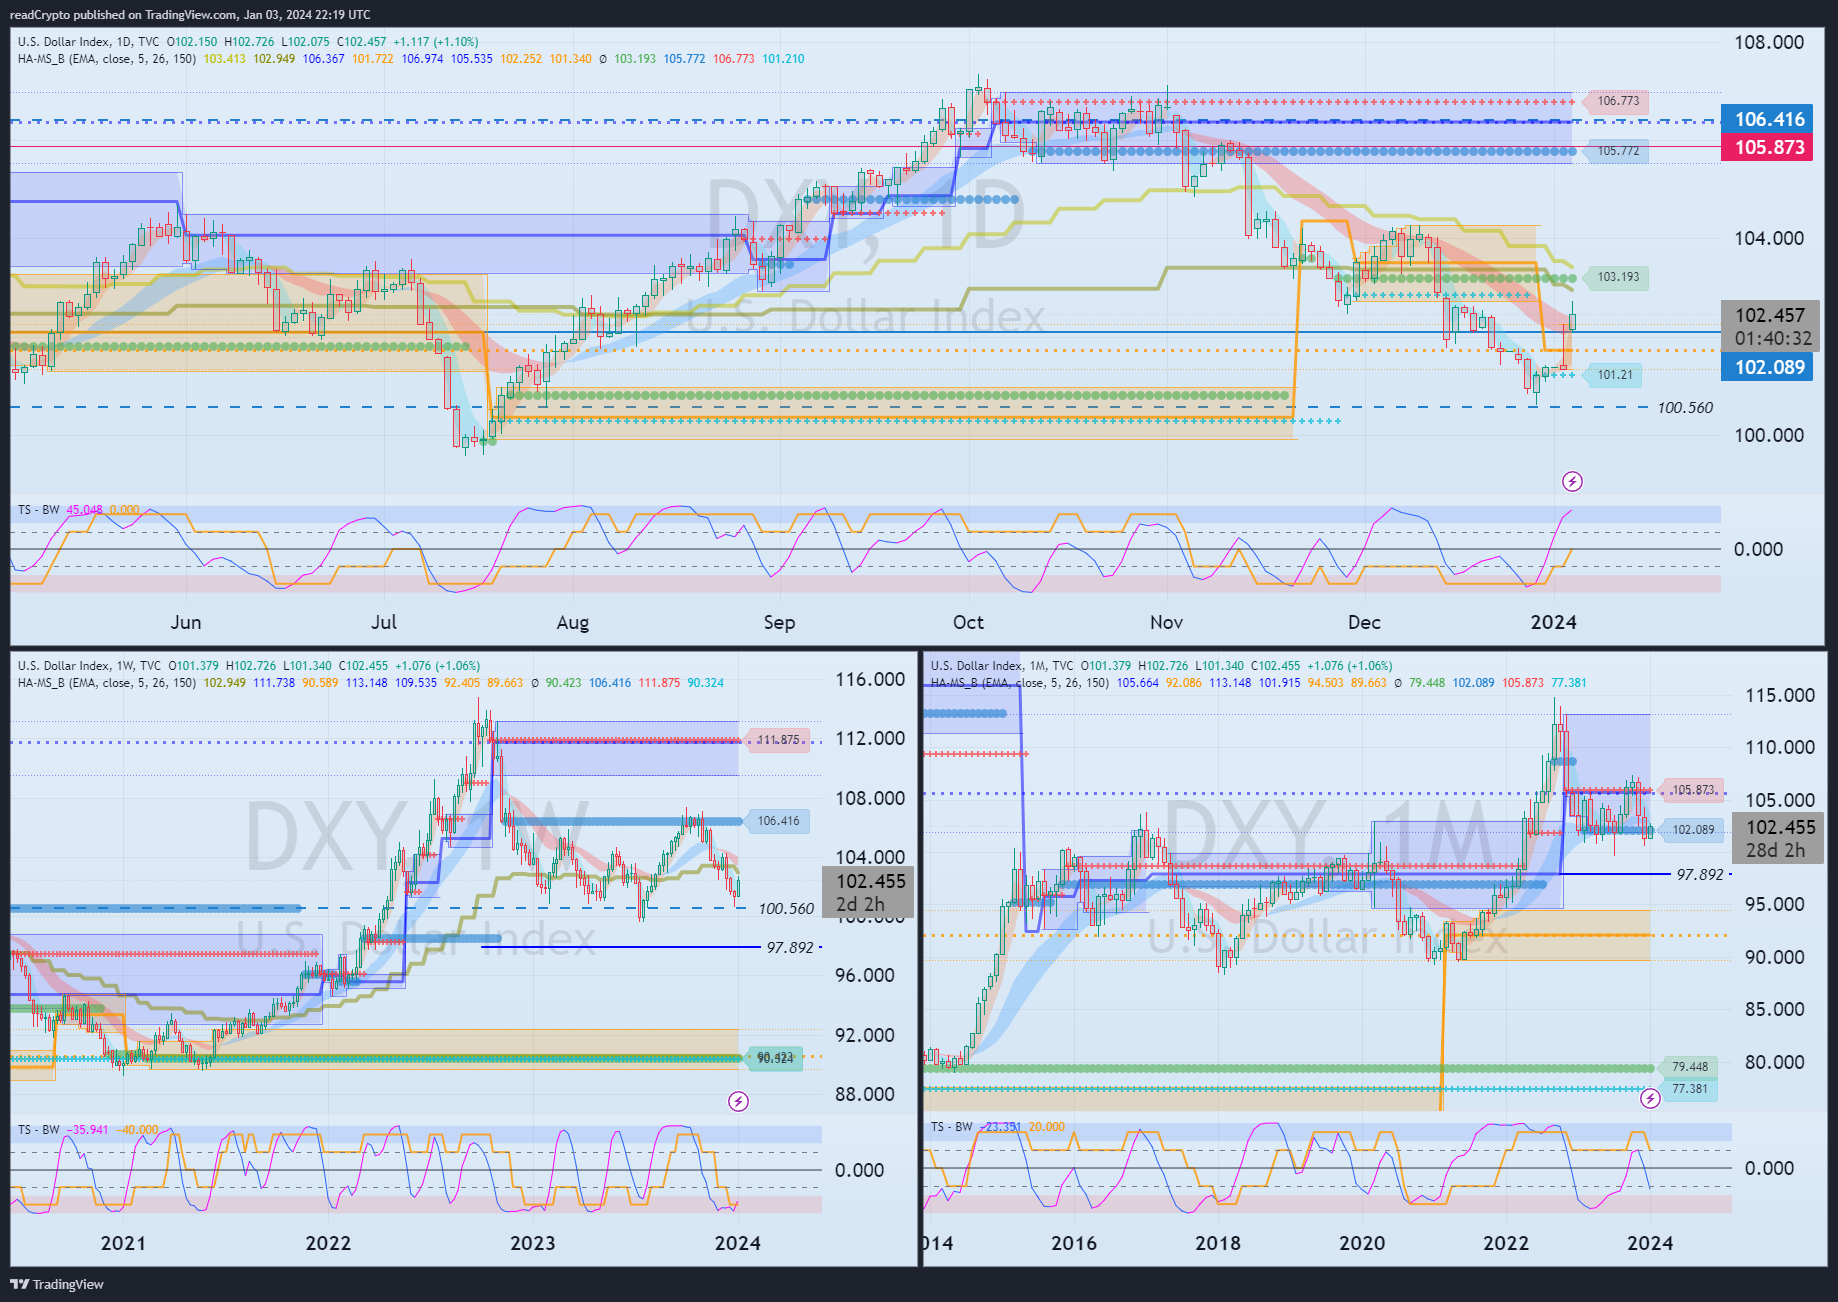Click the 2024 label on daily time axis
This screenshot has height=1302, width=1838.
[1554, 623]
